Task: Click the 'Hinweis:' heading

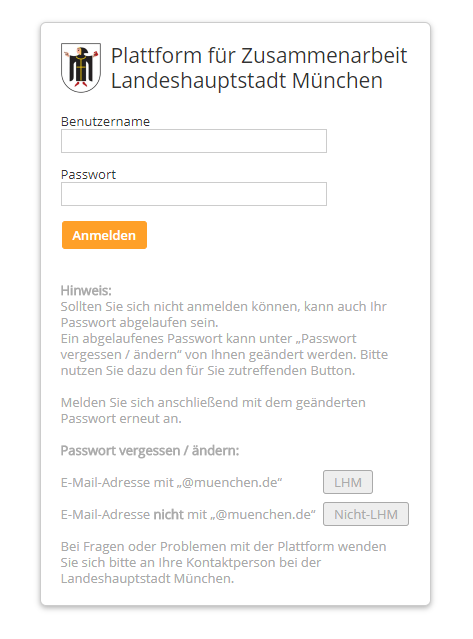Action: click(86, 291)
